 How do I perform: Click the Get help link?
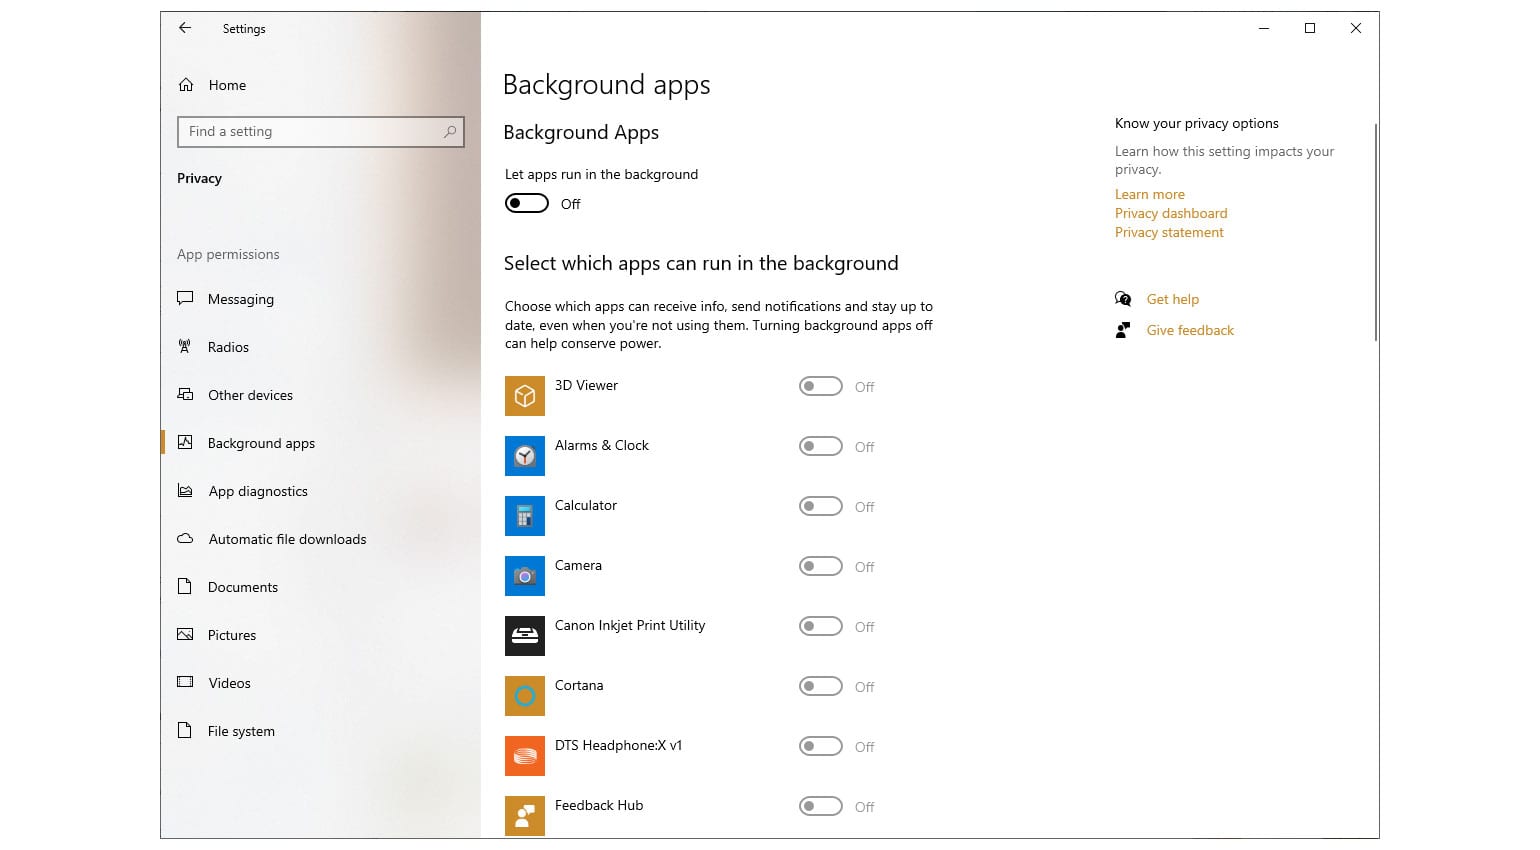pos(1172,299)
